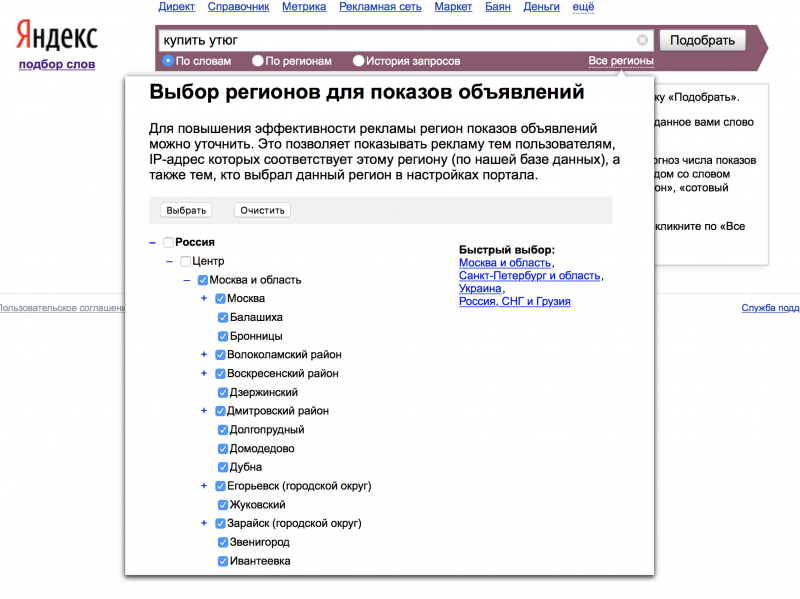Screen dimensions: 800x599
Task: Uncheck the Жуковский checkbox
Action: [223, 505]
